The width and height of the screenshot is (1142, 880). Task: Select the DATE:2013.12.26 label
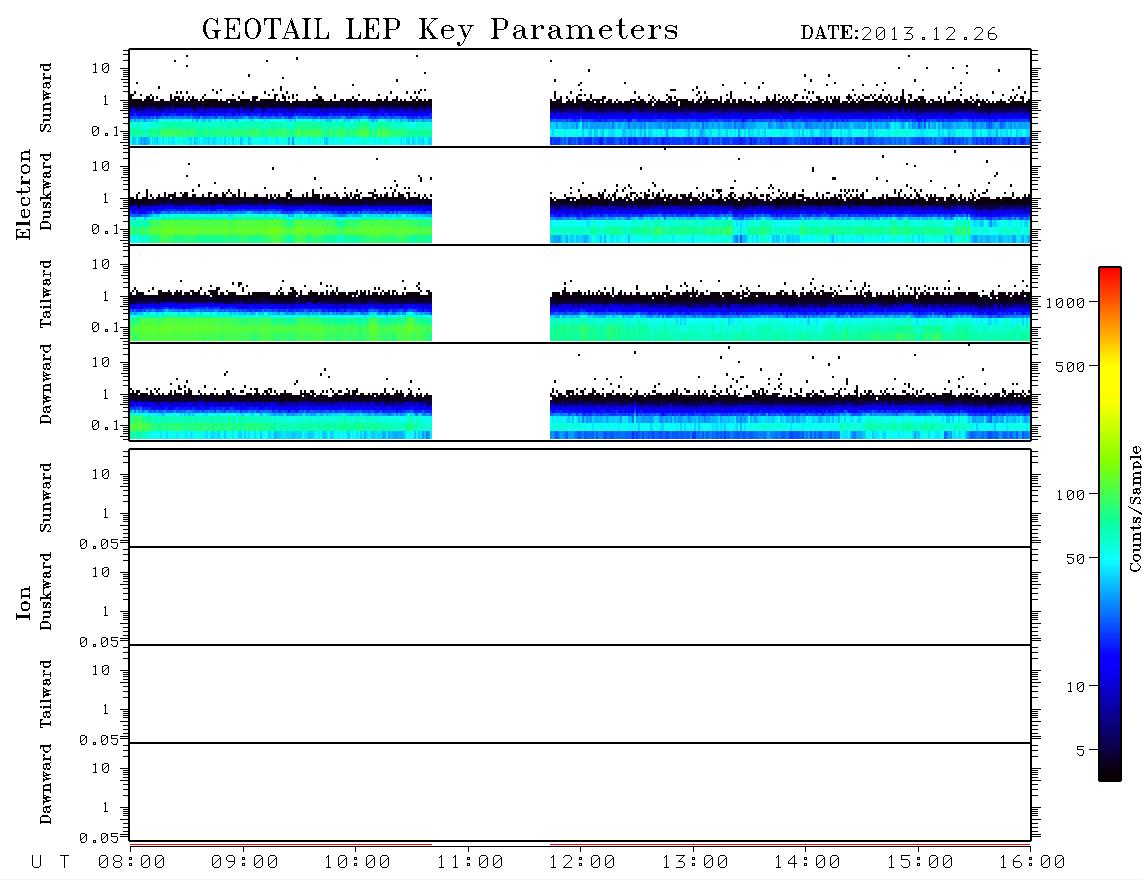(x=899, y=34)
